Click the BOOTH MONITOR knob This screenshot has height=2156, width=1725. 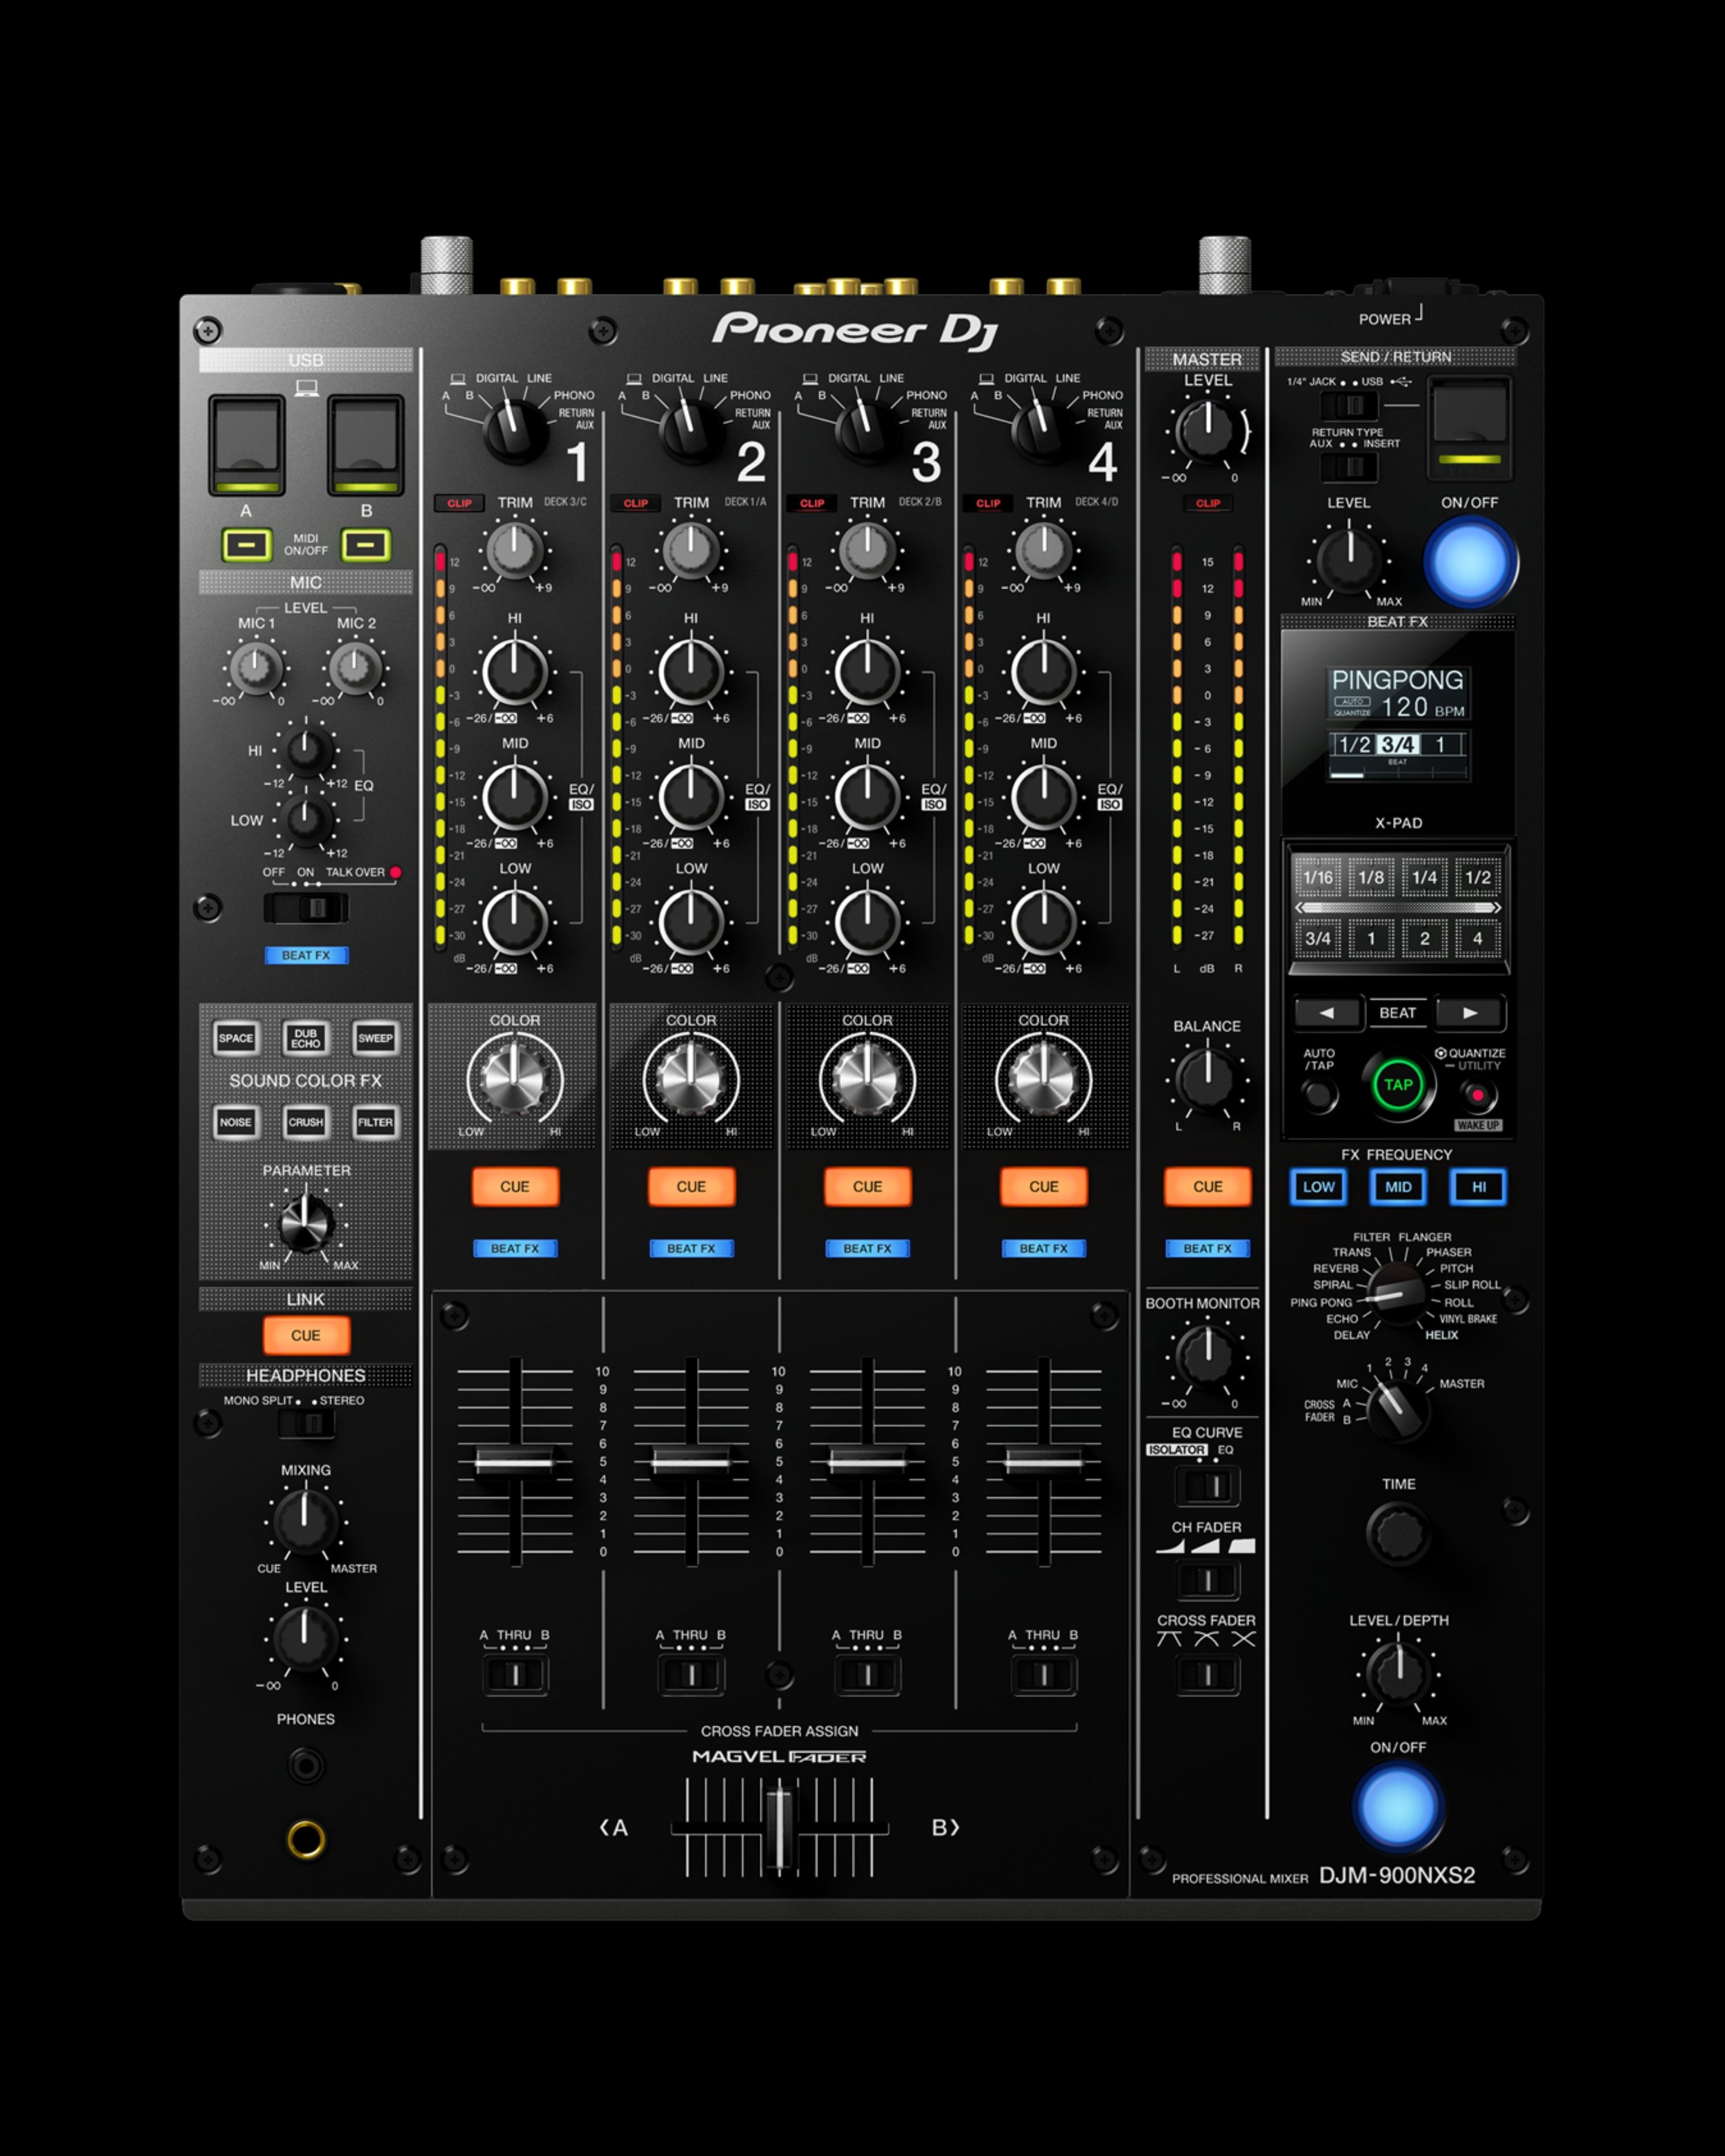(1207, 1356)
